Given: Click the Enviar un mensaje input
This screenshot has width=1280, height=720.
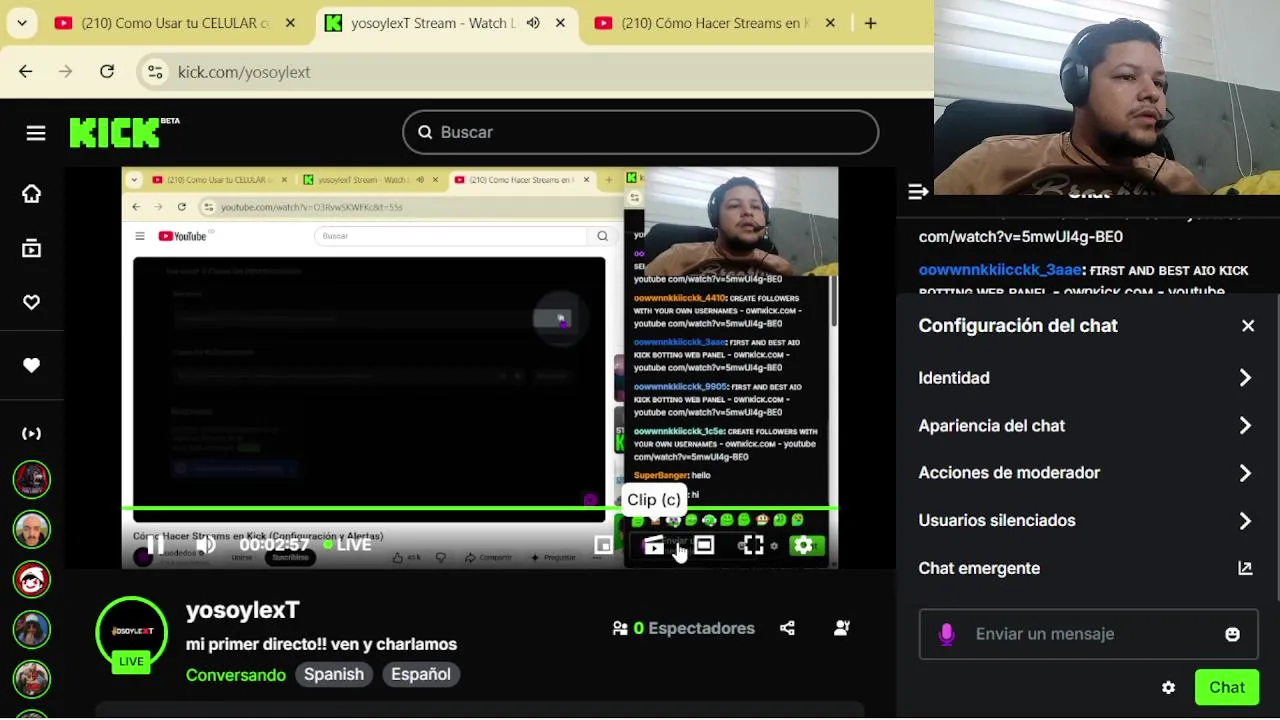Looking at the screenshot, I should pos(1088,634).
